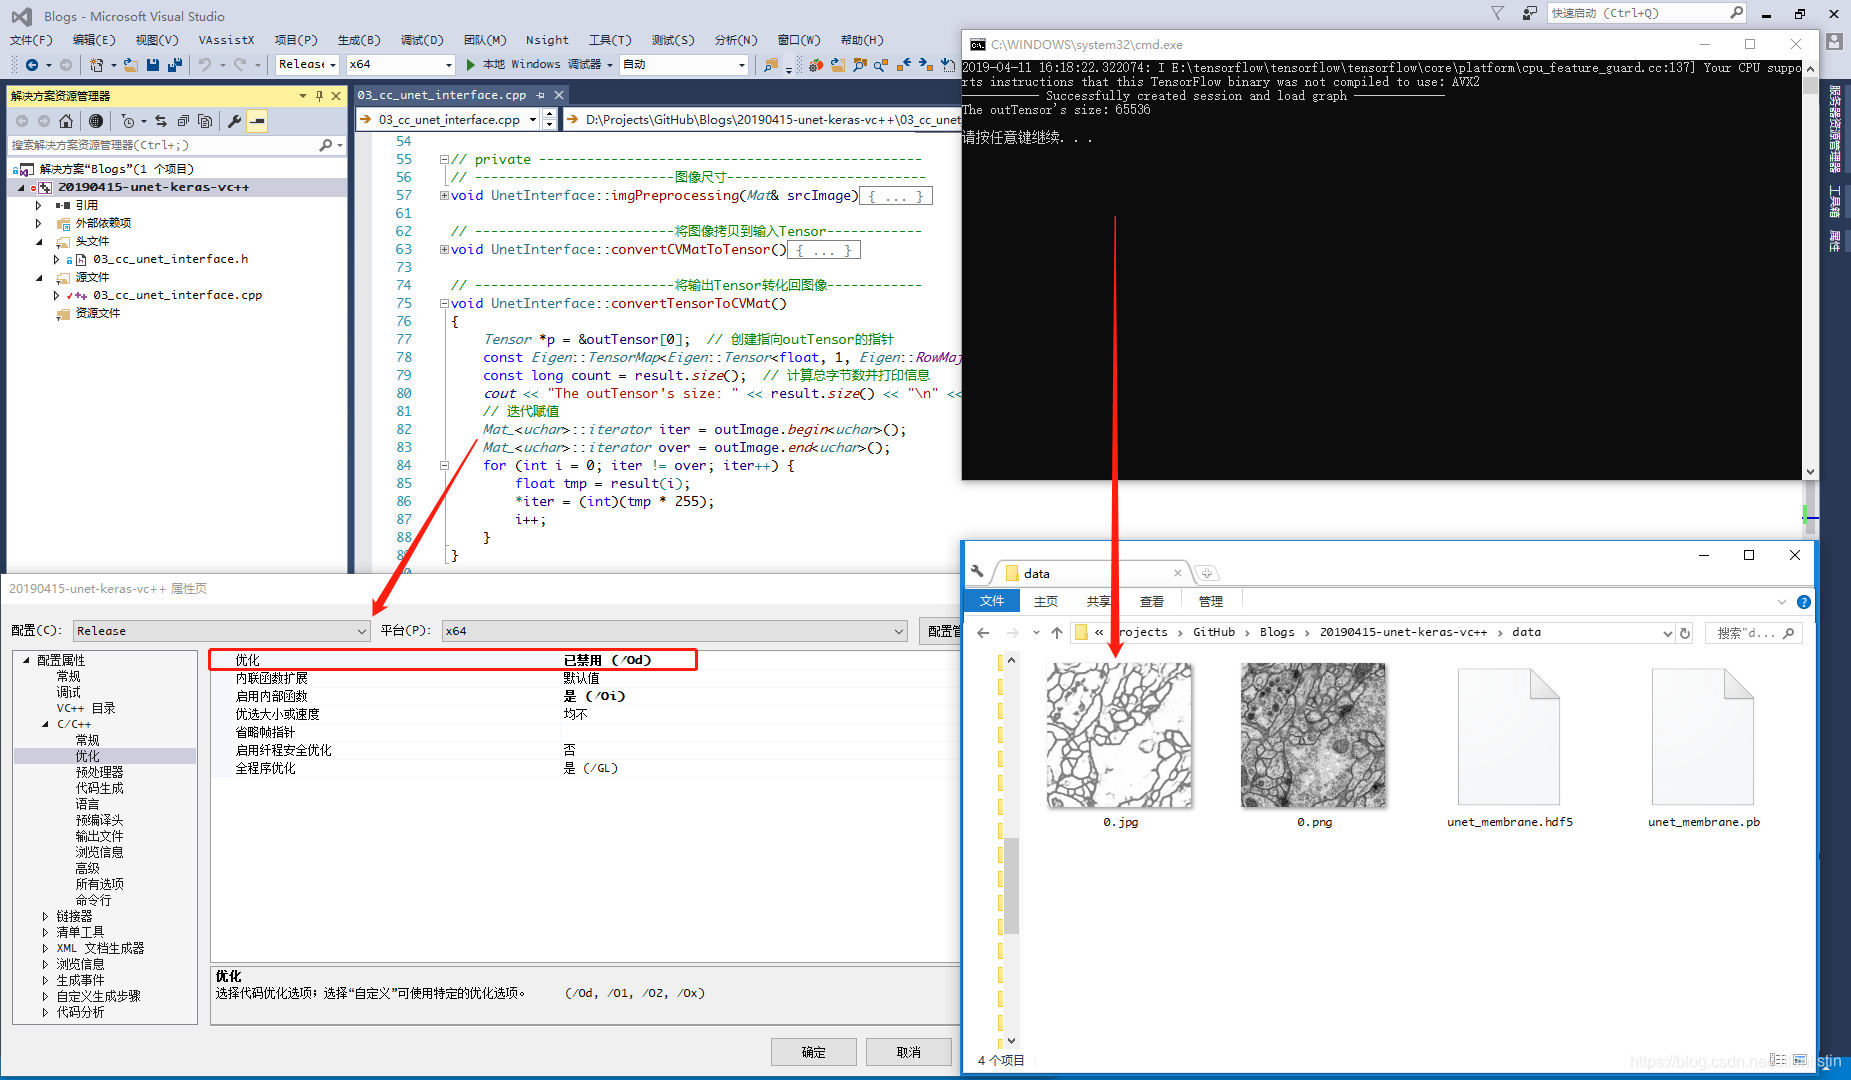
Task: Pin the Solution Explorer panel
Action: coord(319,96)
